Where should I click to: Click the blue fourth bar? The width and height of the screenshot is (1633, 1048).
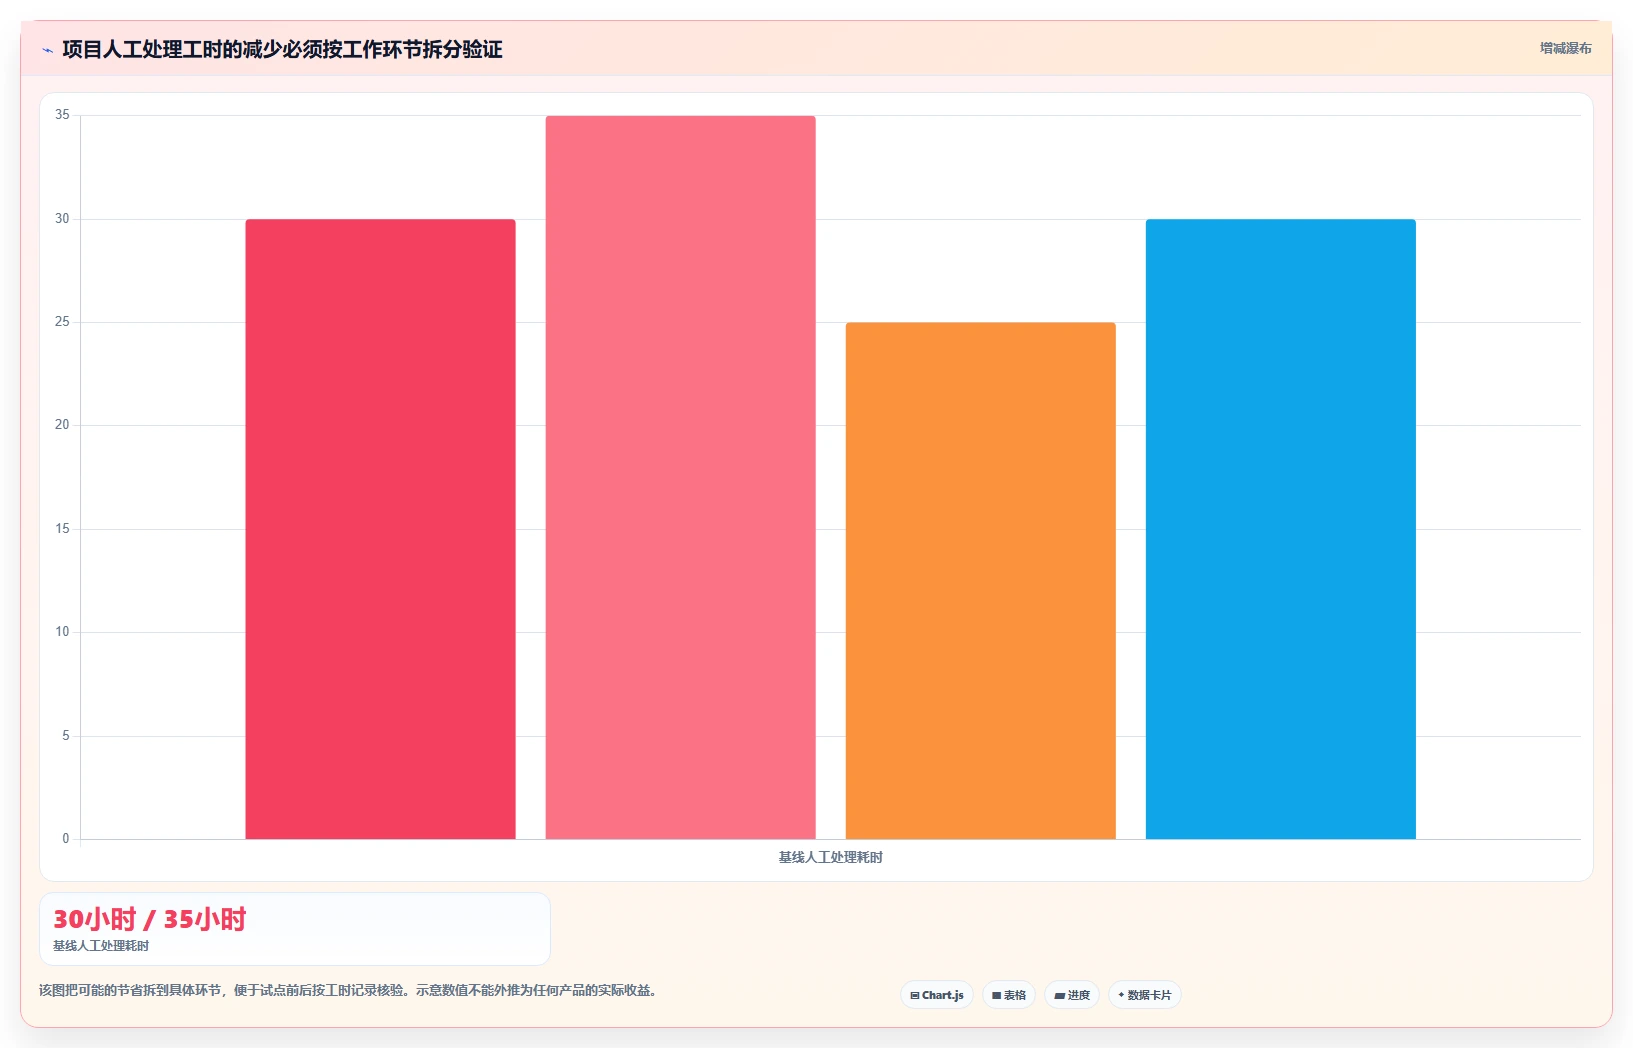[x=1281, y=529]
